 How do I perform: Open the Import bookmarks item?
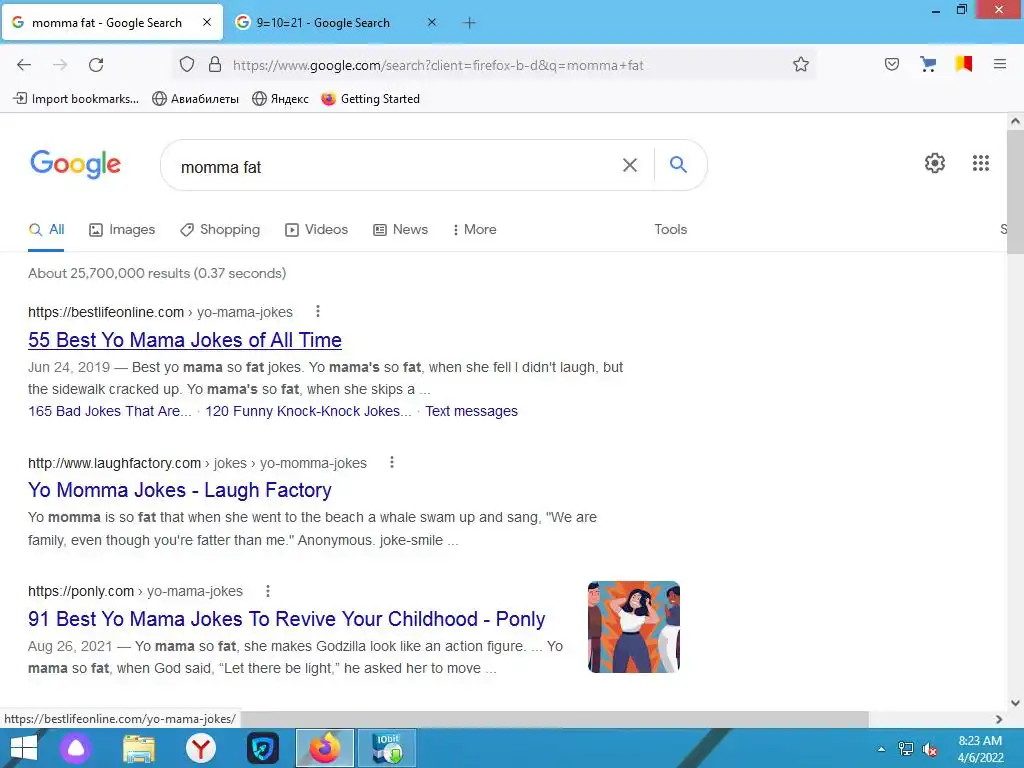76,99
